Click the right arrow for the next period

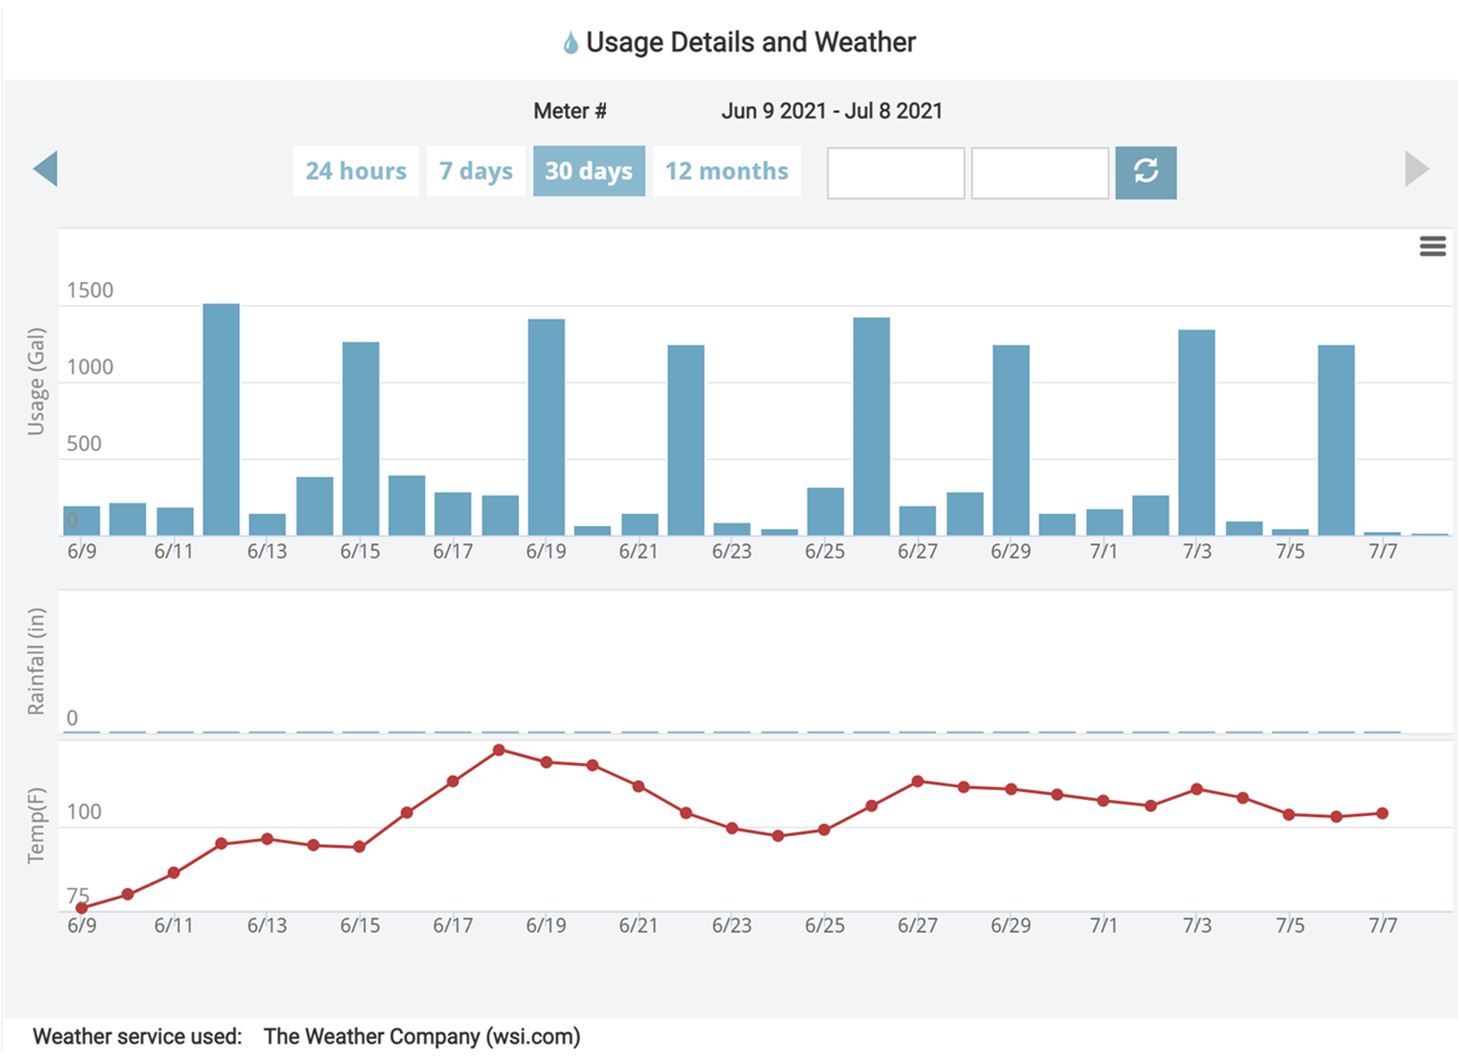click(1417, 168)
